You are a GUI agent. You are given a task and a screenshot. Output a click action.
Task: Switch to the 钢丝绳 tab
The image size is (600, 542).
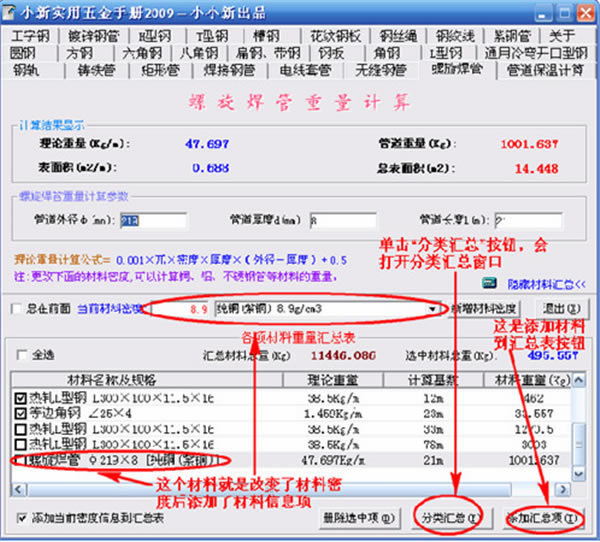coord(398,36)
